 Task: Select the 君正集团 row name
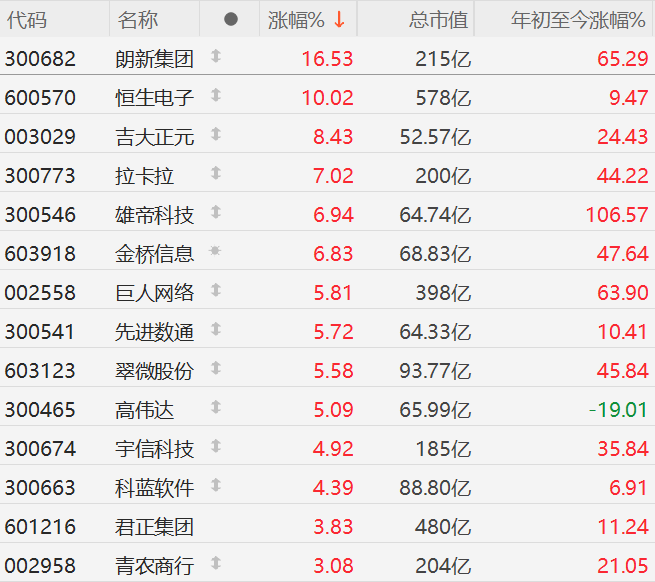(x=154, y=527)
